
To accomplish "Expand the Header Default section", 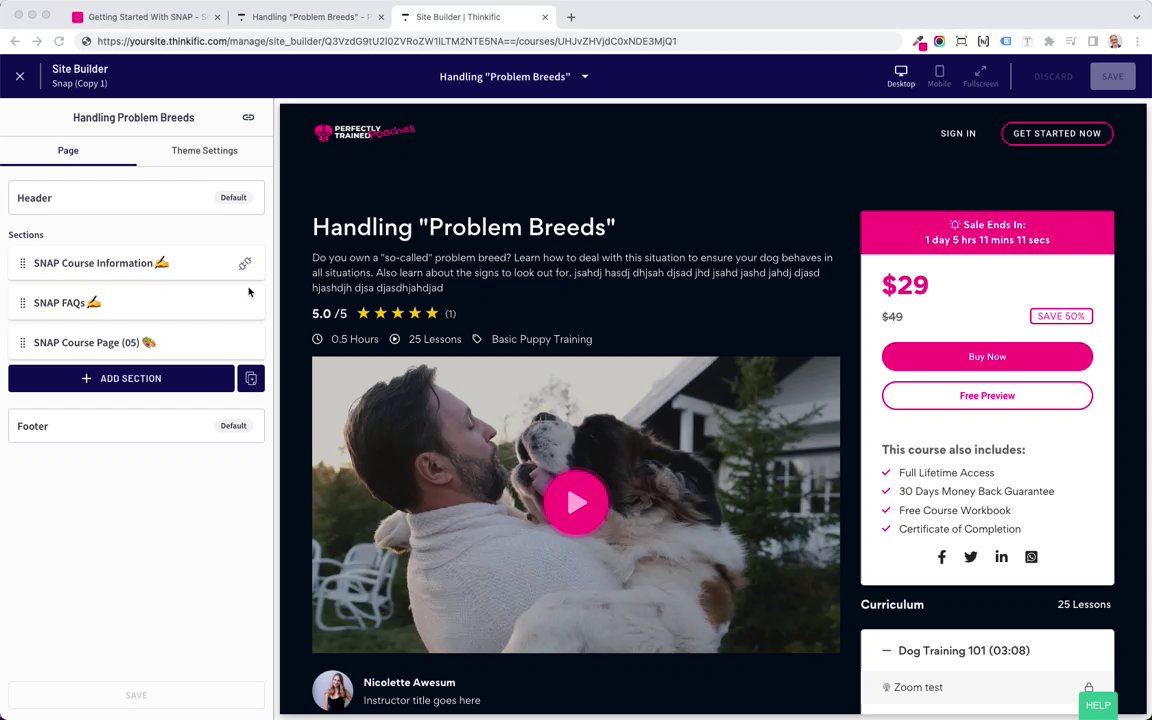I will [x=137, y=198].
